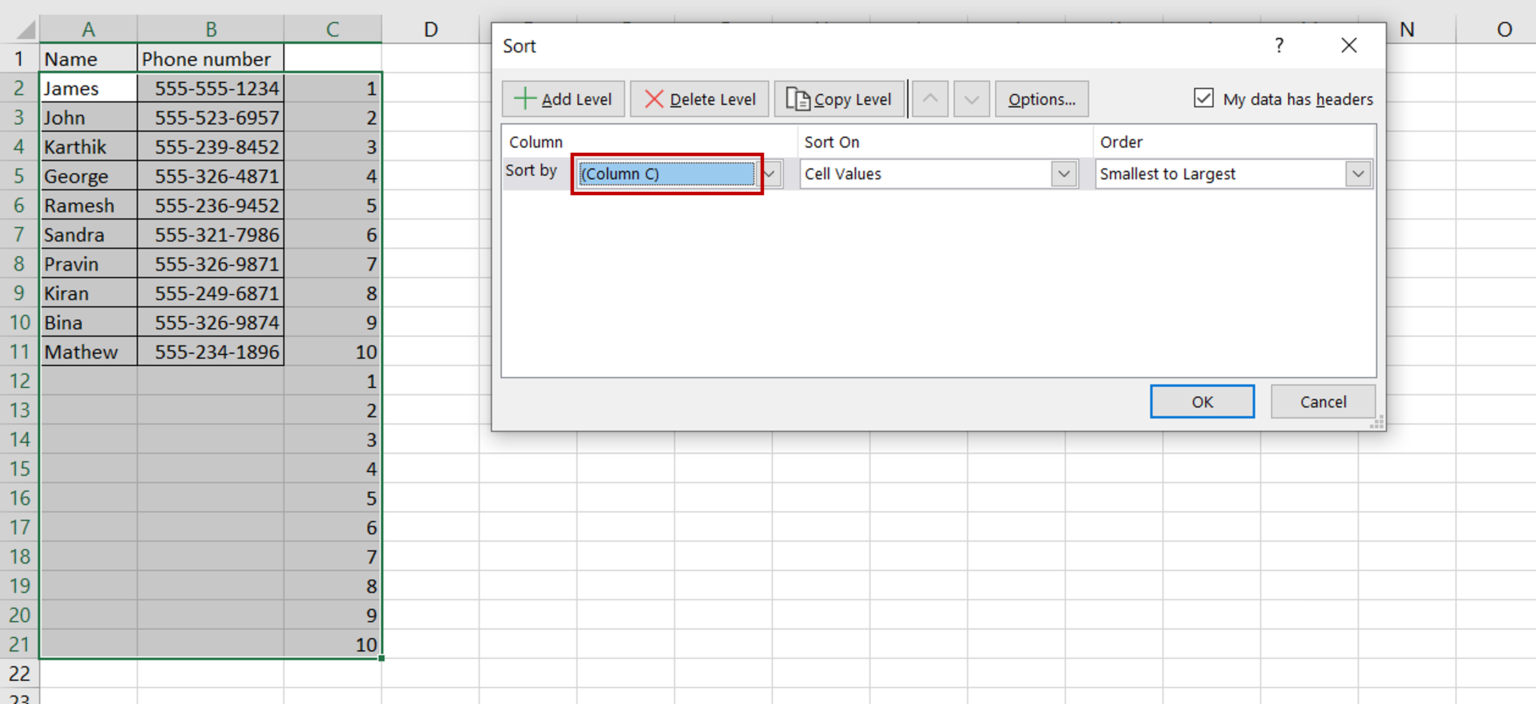The width and height of the screenshot is (1536, 704).
Task: Select the Phone number header cell
Action: tap(210, 59)
